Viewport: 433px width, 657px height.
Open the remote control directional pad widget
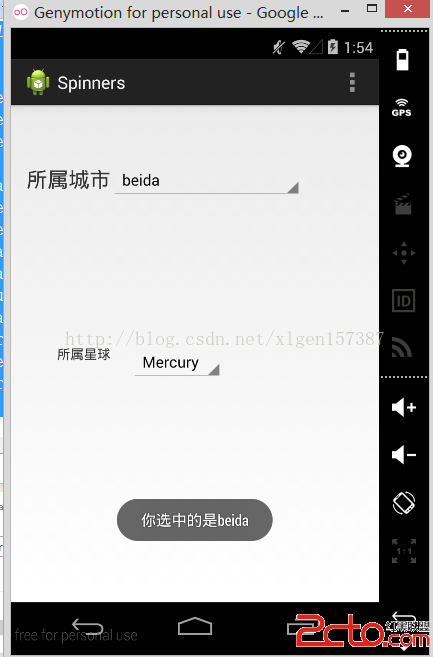(404, 253)
